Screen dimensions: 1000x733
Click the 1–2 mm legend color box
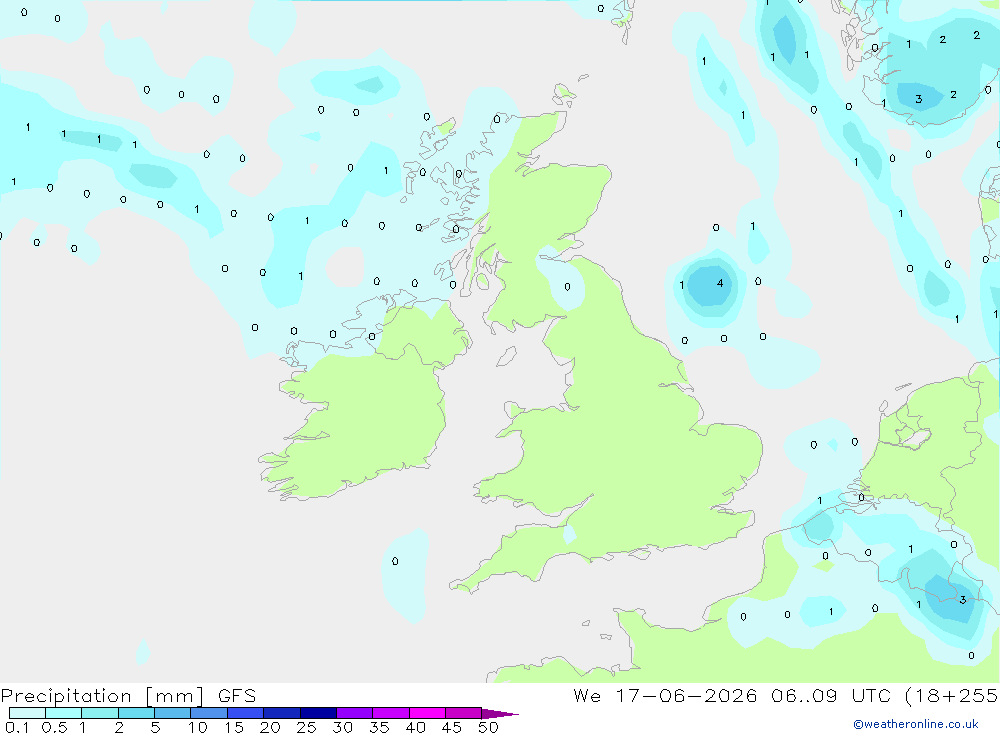(x=100, y=713)
